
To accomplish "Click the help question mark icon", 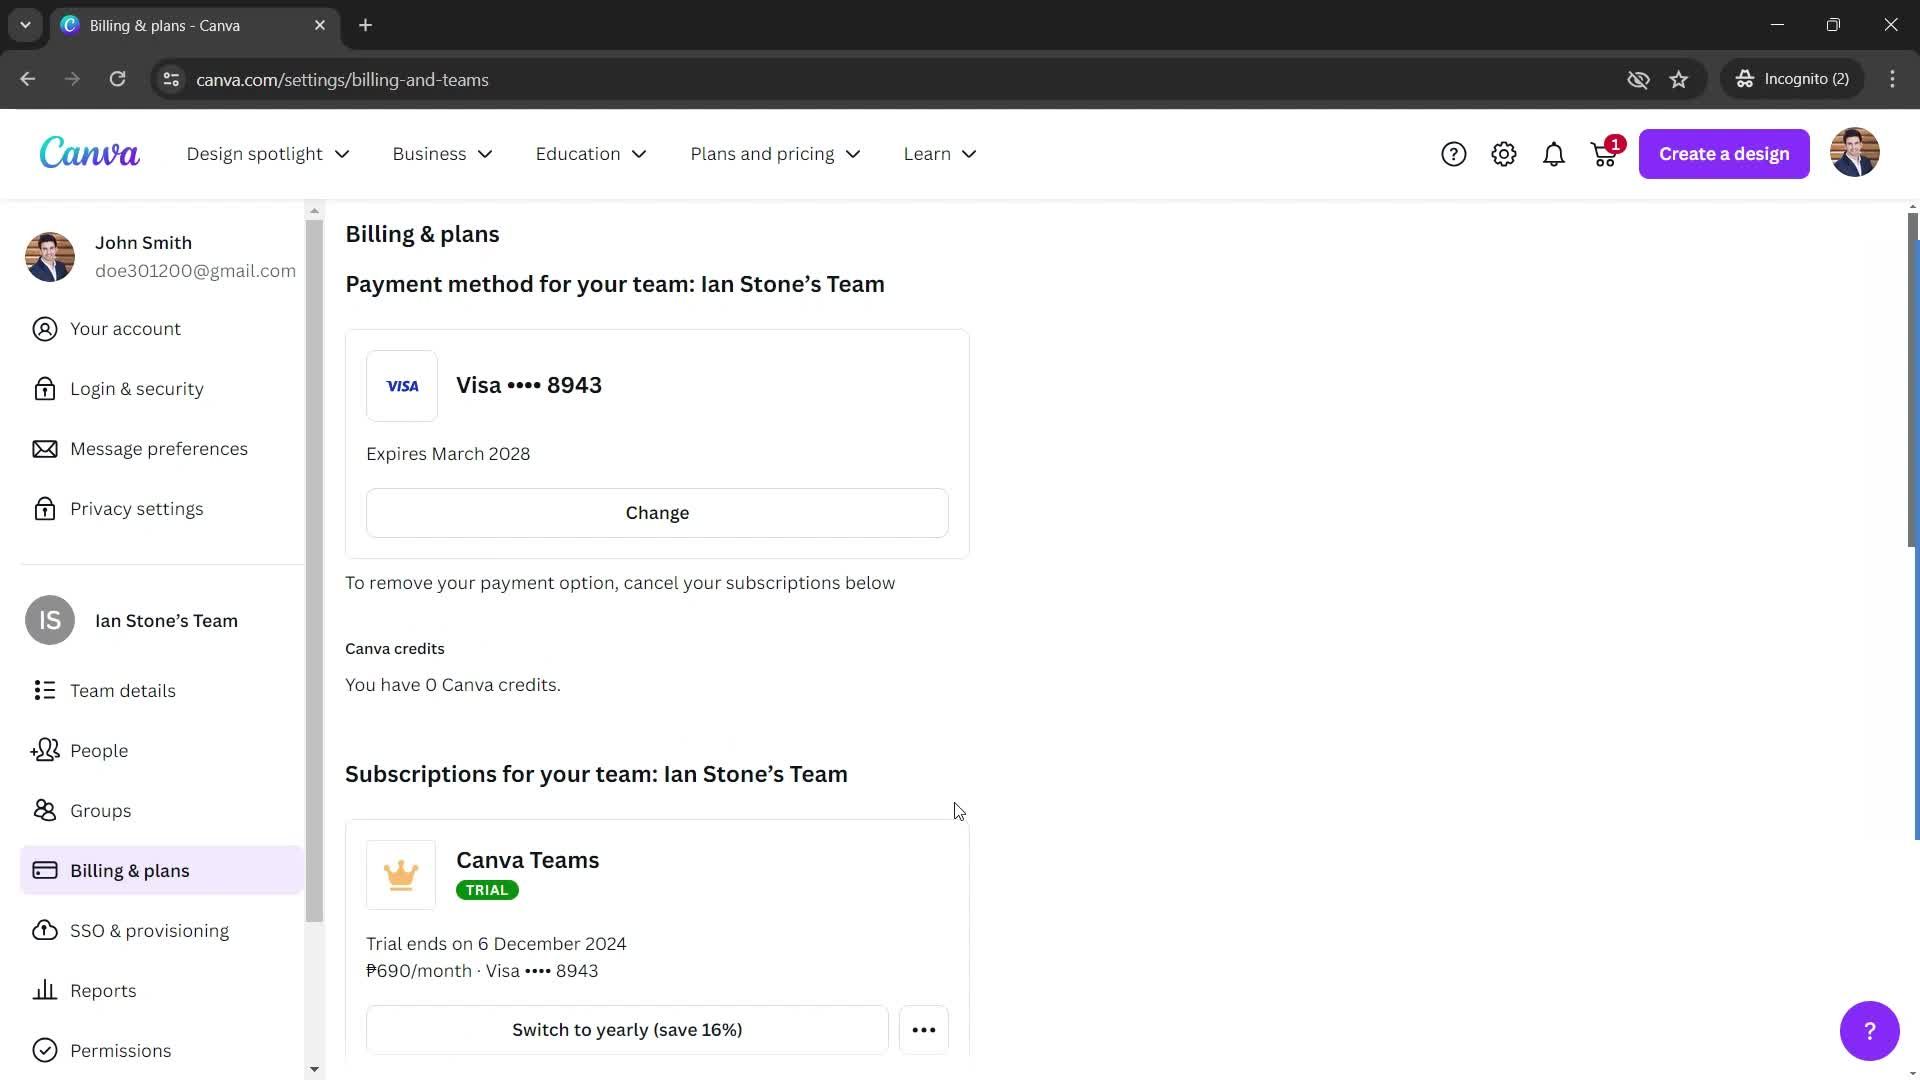I will 1453,154.
